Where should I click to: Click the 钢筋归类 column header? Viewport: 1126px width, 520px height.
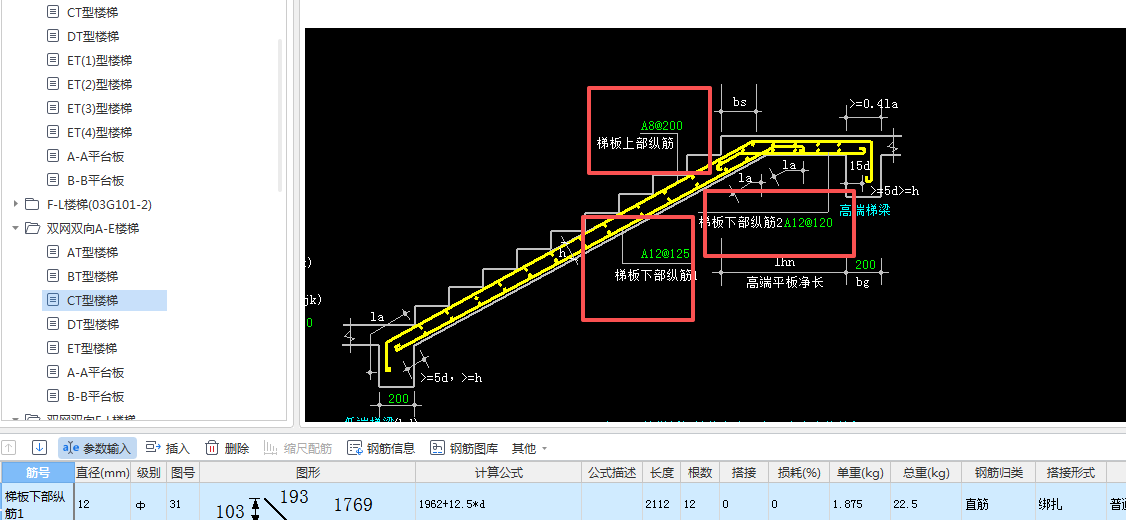997,472
